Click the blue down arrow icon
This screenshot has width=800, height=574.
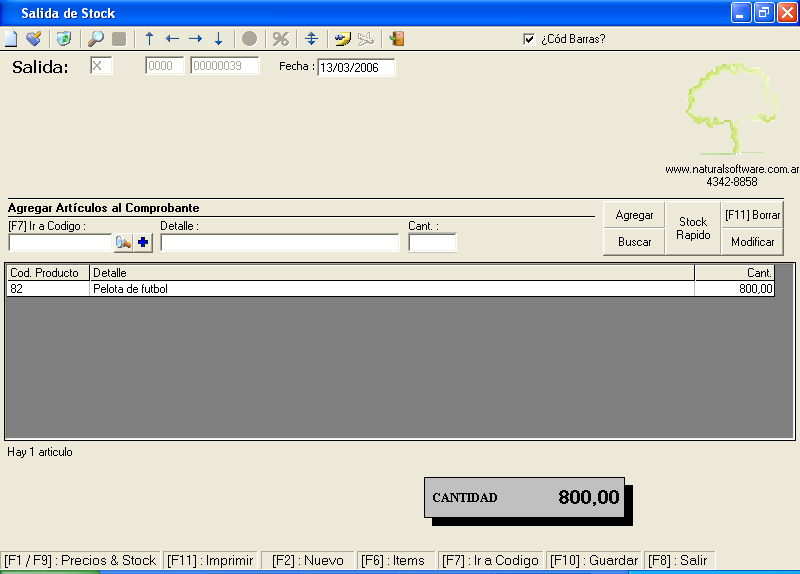coord(218,39)
